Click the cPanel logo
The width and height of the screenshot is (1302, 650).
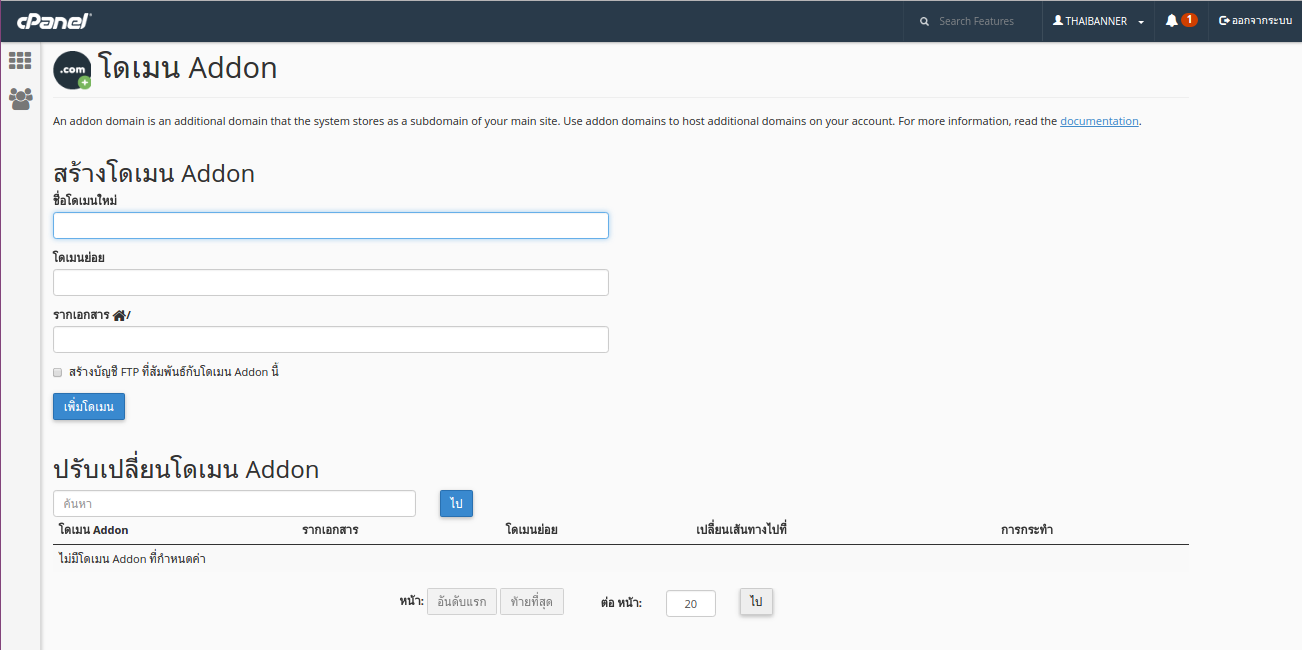pos(54,21)
